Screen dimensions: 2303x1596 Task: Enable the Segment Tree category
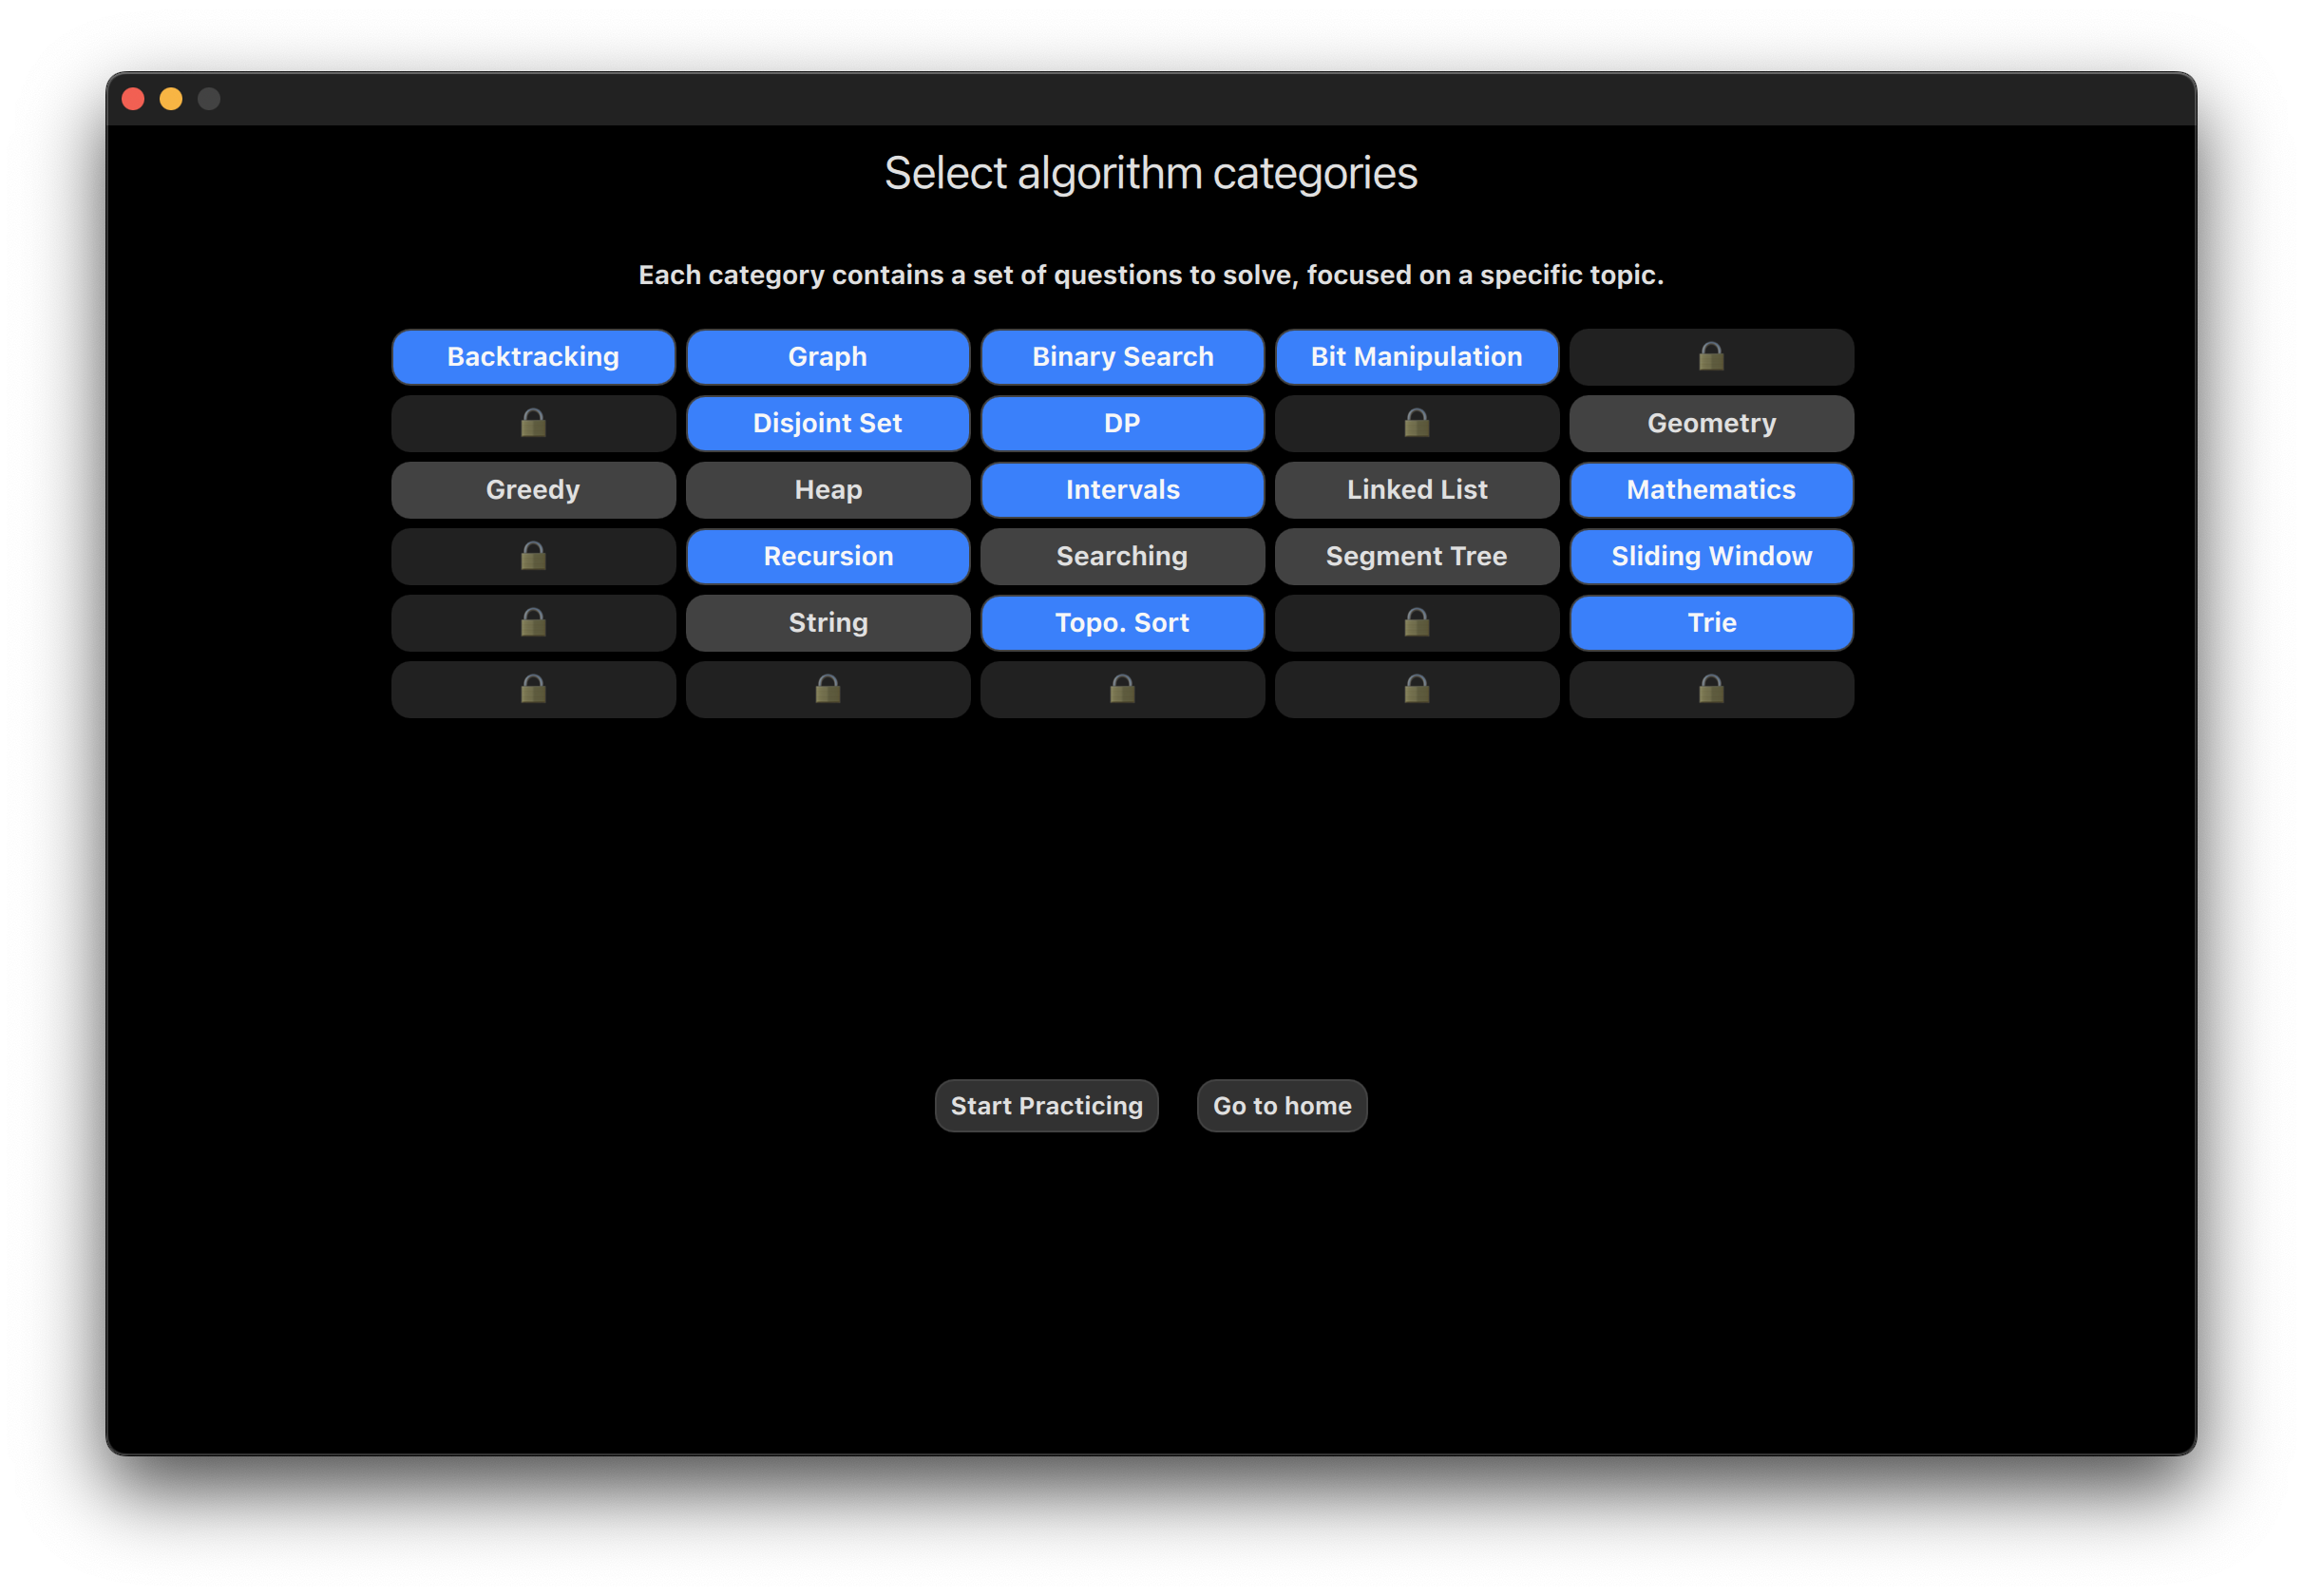[1417, 556]
